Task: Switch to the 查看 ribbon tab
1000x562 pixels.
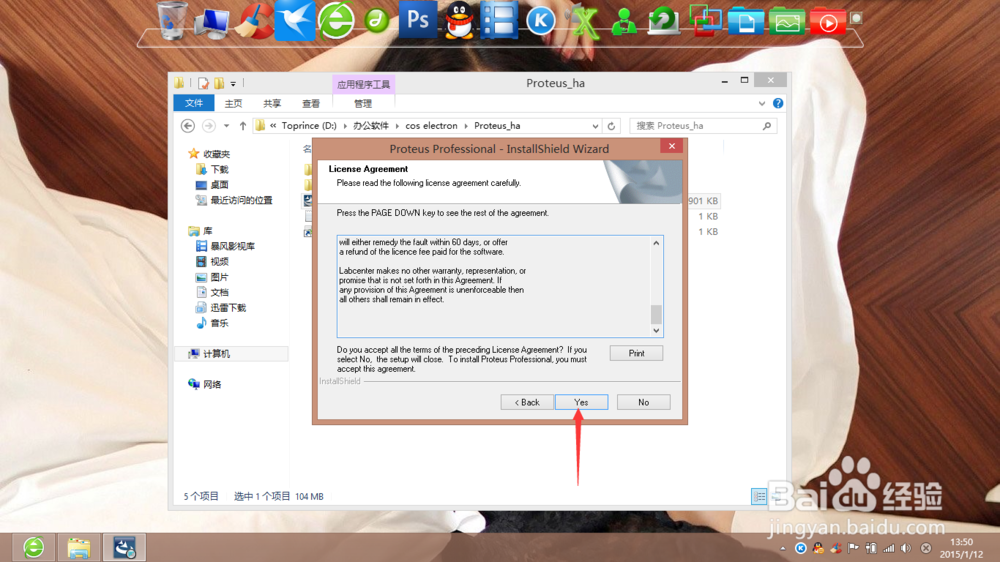Action: pos(311,103)
